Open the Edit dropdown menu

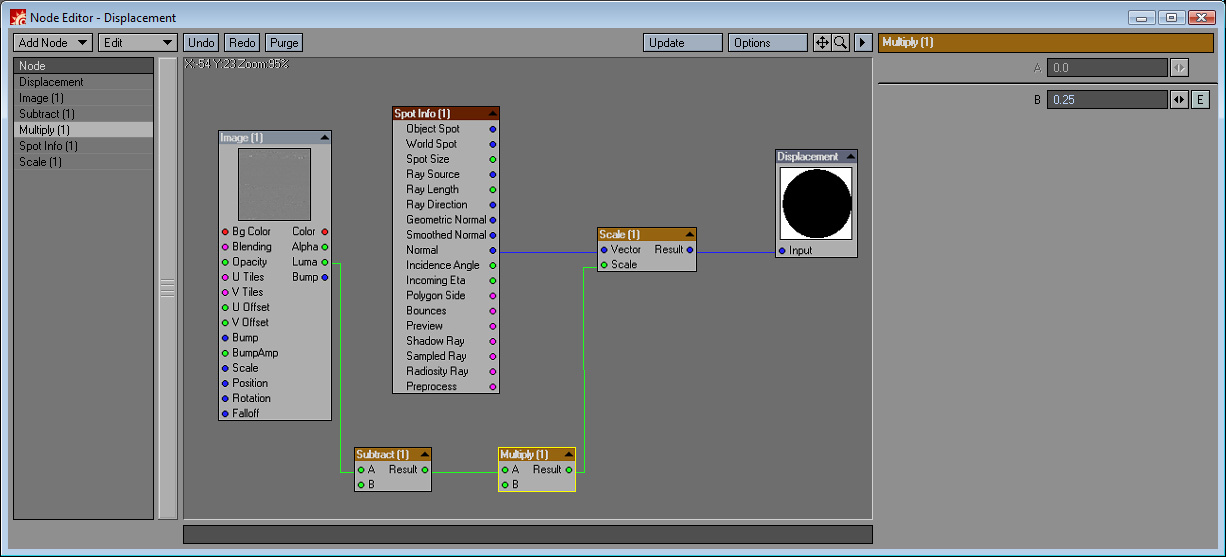[x=139, y=43]
